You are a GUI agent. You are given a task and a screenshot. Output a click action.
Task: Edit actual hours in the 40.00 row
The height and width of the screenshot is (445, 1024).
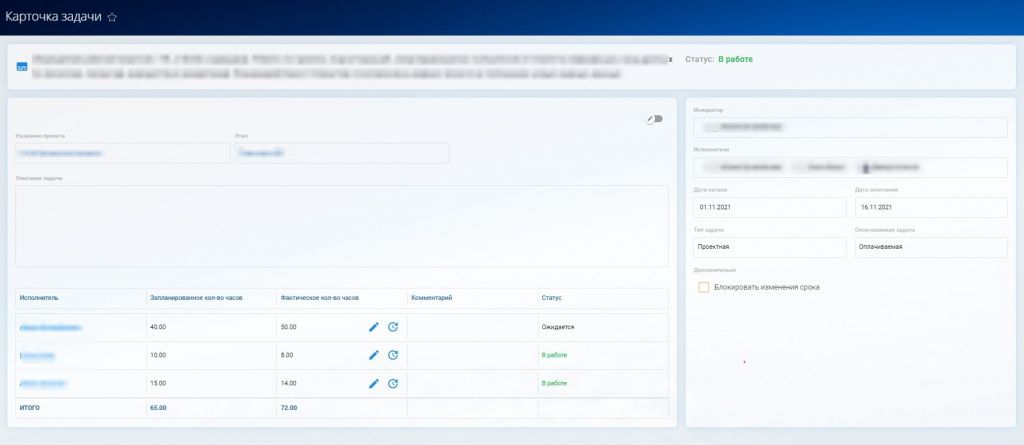[374, 327]
